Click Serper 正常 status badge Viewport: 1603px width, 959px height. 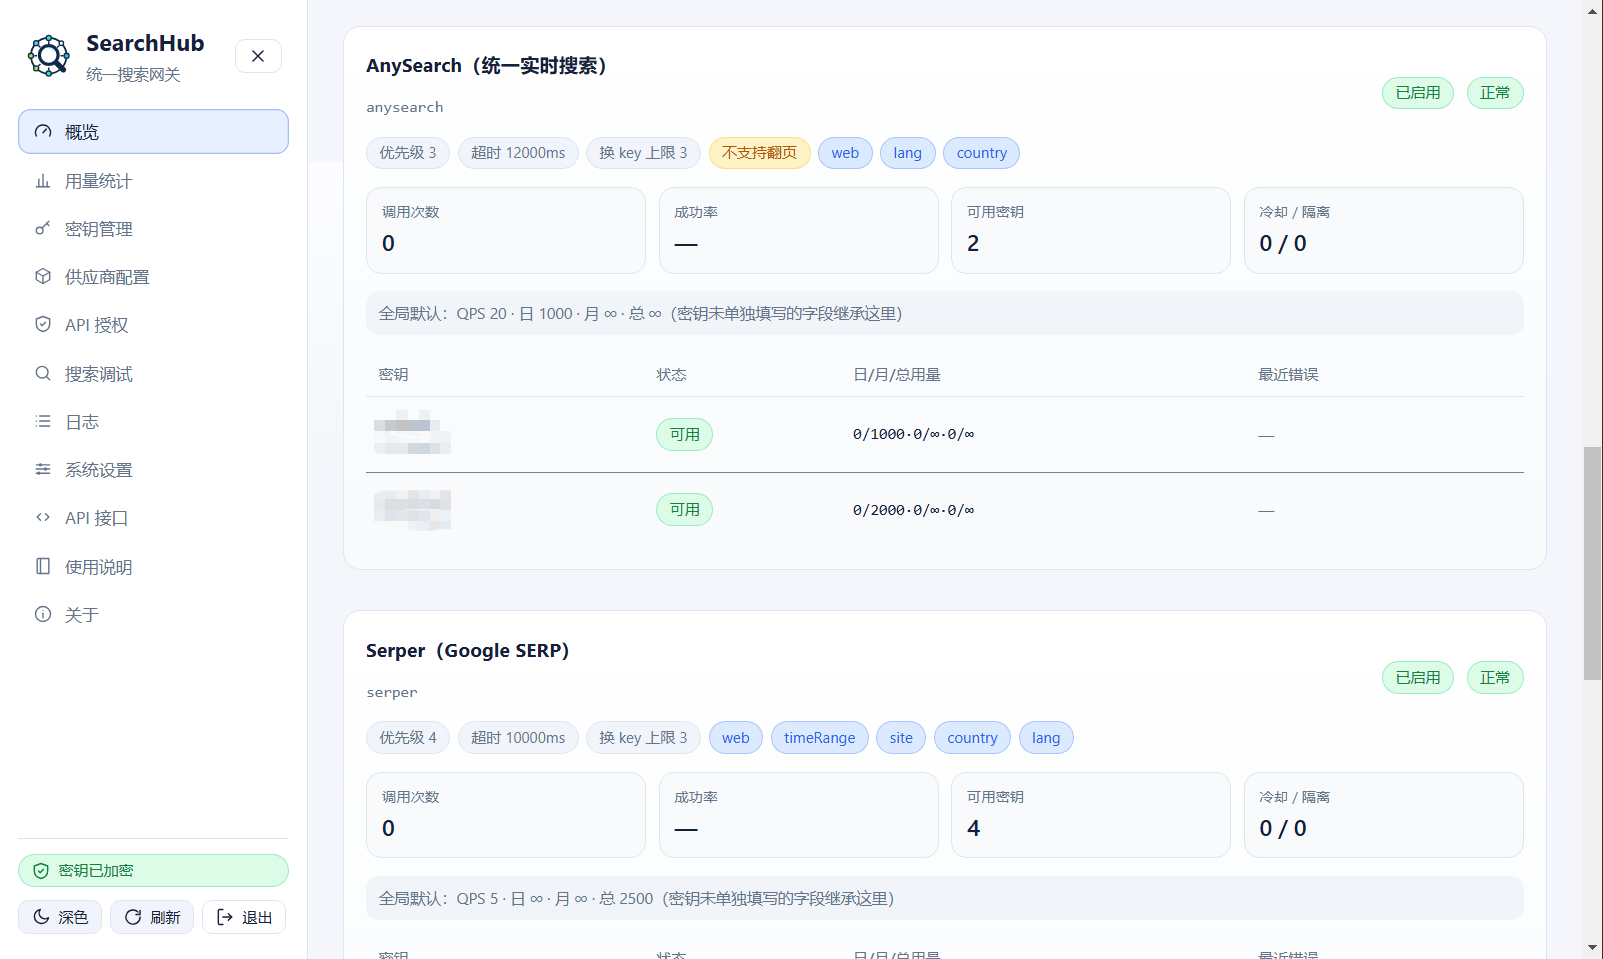click(1495, 678)
